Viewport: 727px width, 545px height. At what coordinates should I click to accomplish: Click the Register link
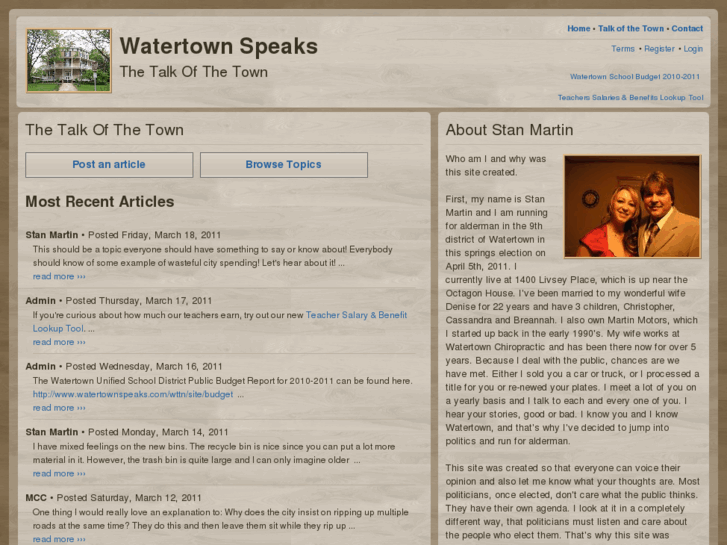pos(659,49)
